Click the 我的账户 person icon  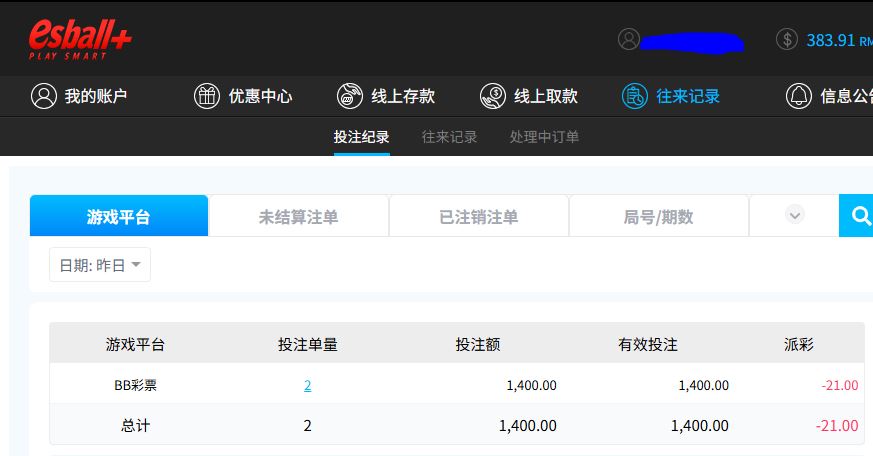[x=43, y=96]
